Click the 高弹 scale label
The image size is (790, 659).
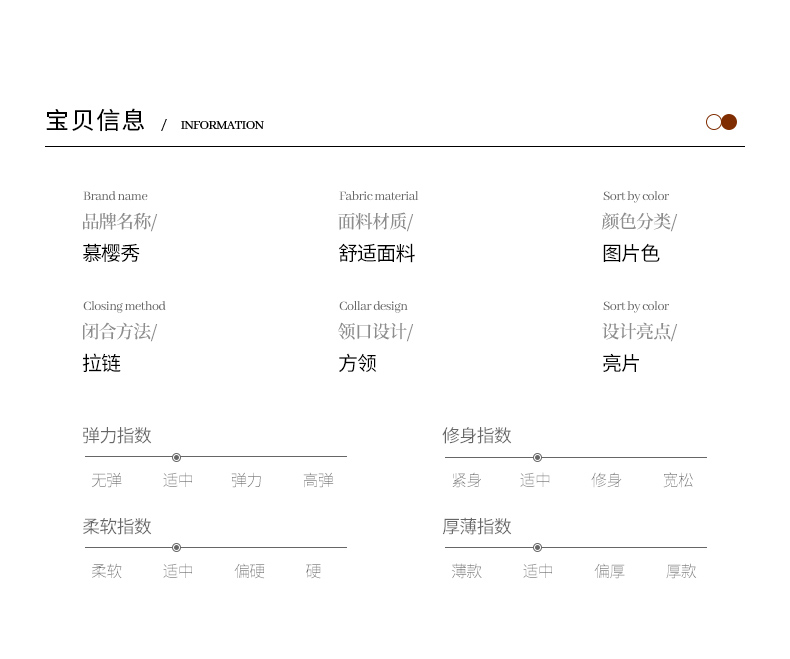coord(318,480)
